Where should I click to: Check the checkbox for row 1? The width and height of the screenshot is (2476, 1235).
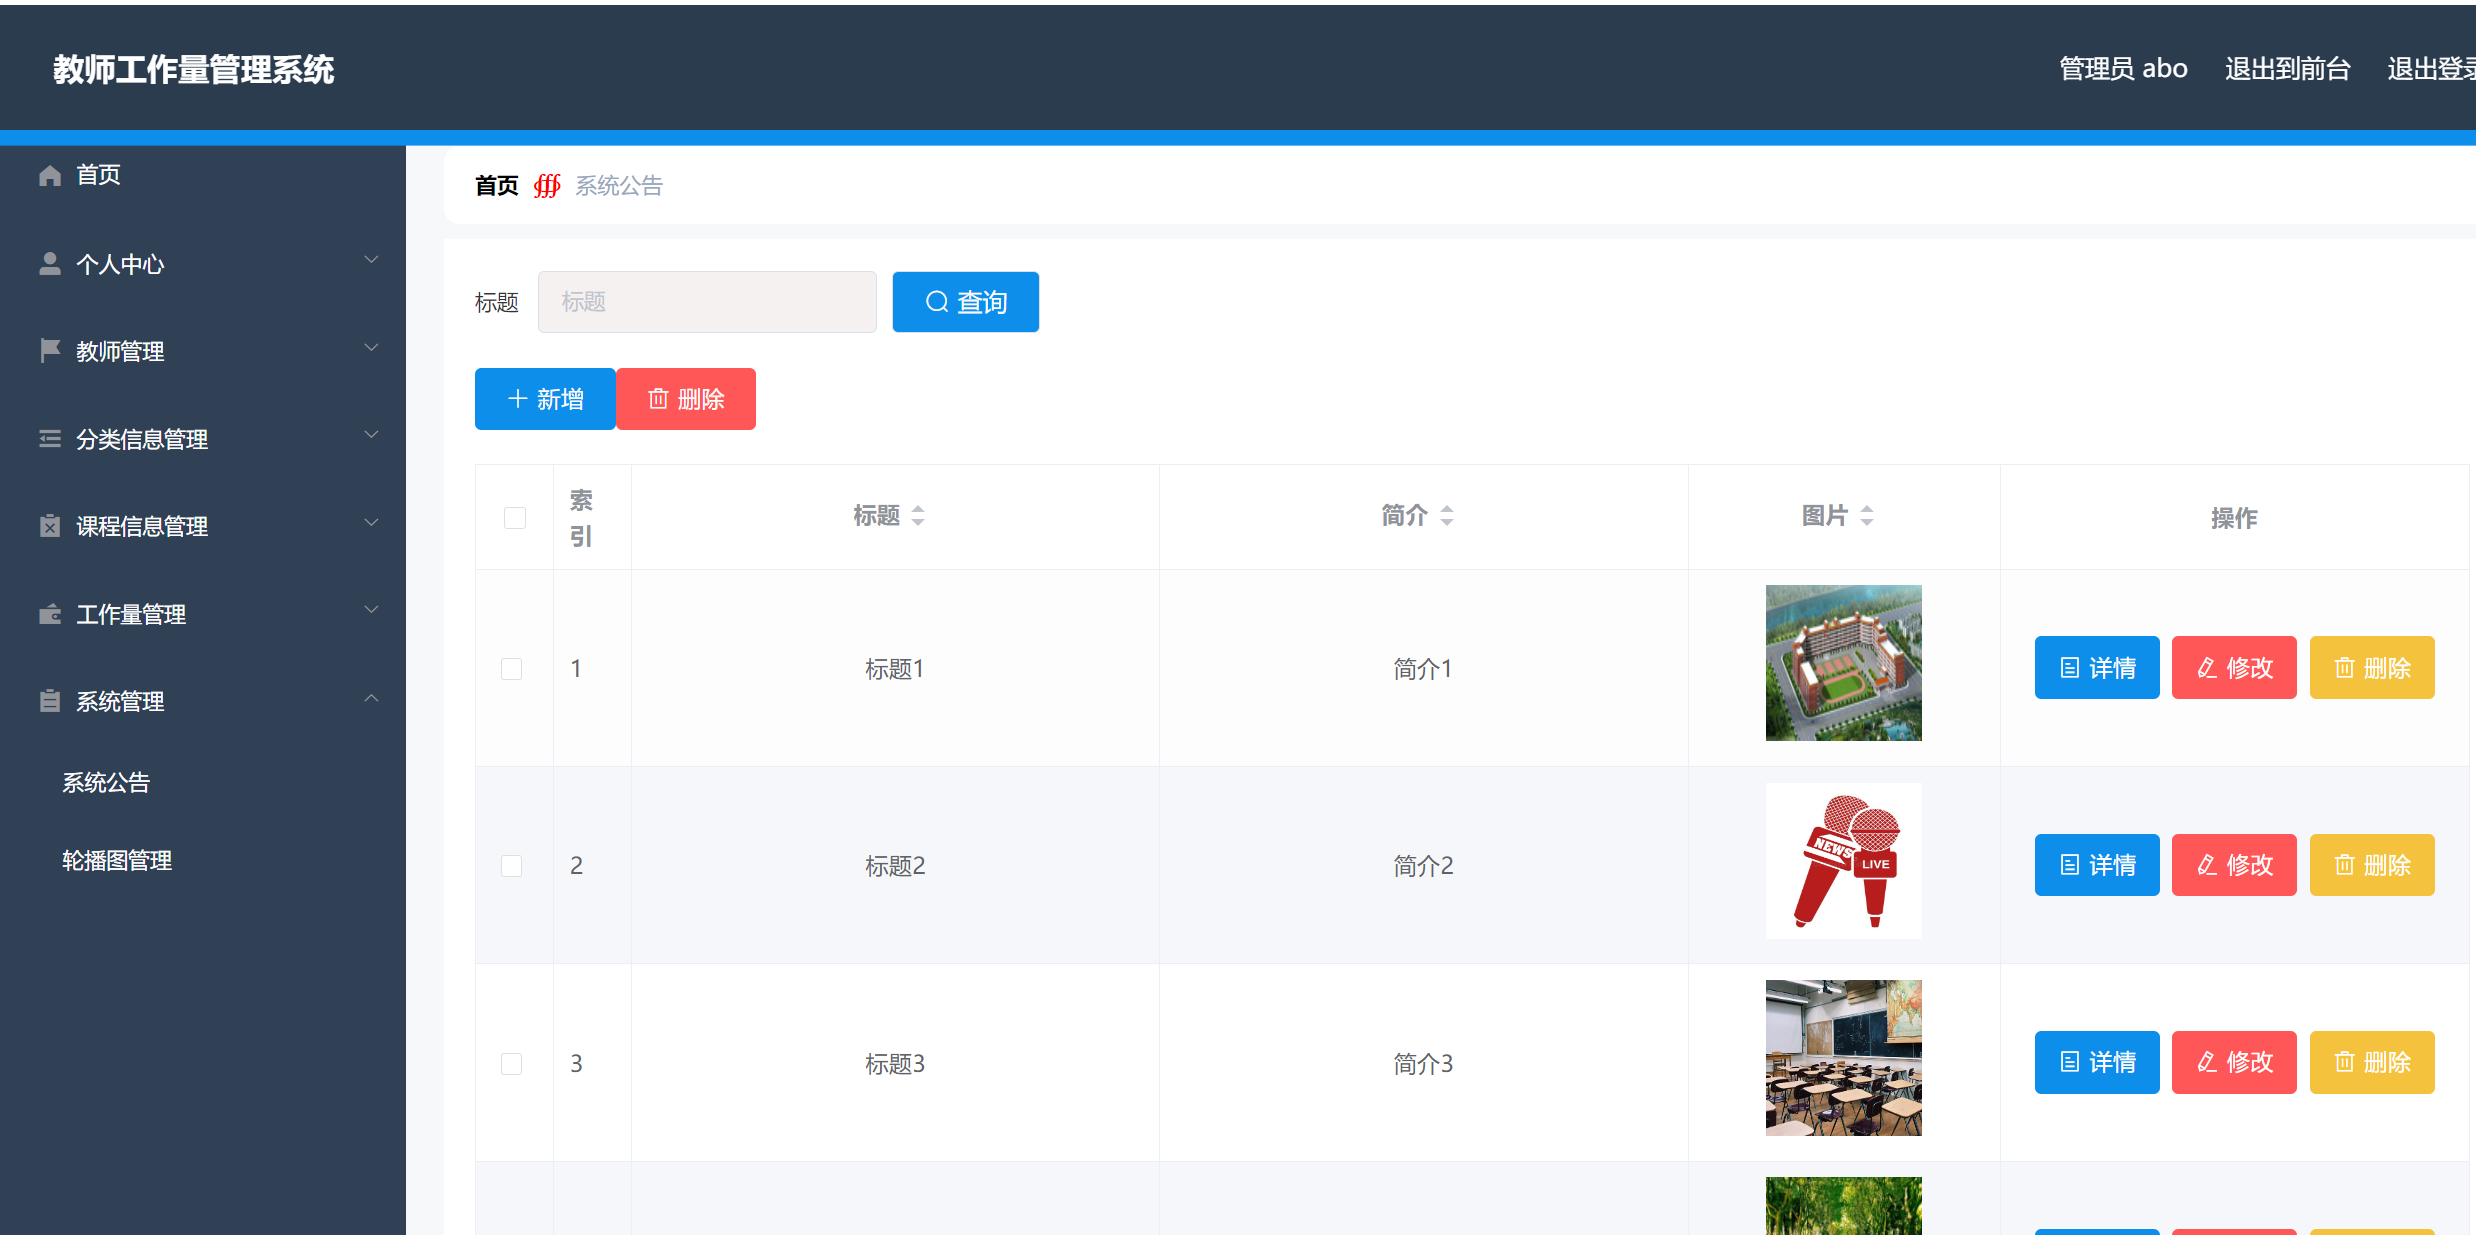click(x=512, y=668)
